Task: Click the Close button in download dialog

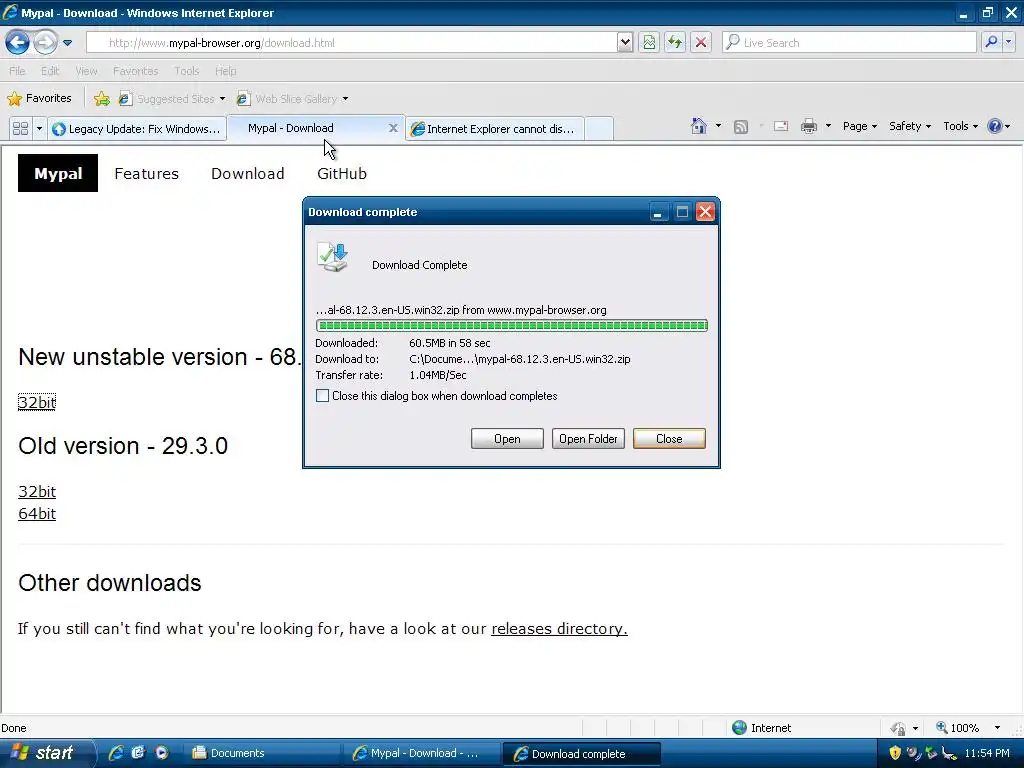Action: [x=669, y=439]
